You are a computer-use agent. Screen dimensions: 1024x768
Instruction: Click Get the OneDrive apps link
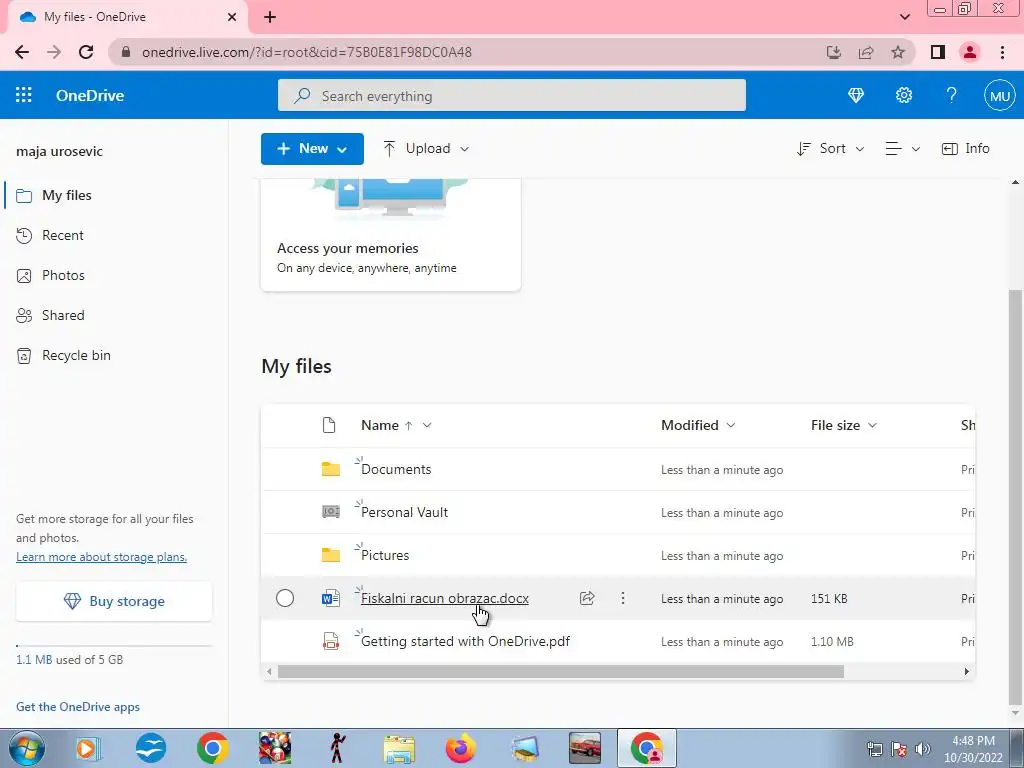(78, 707)
